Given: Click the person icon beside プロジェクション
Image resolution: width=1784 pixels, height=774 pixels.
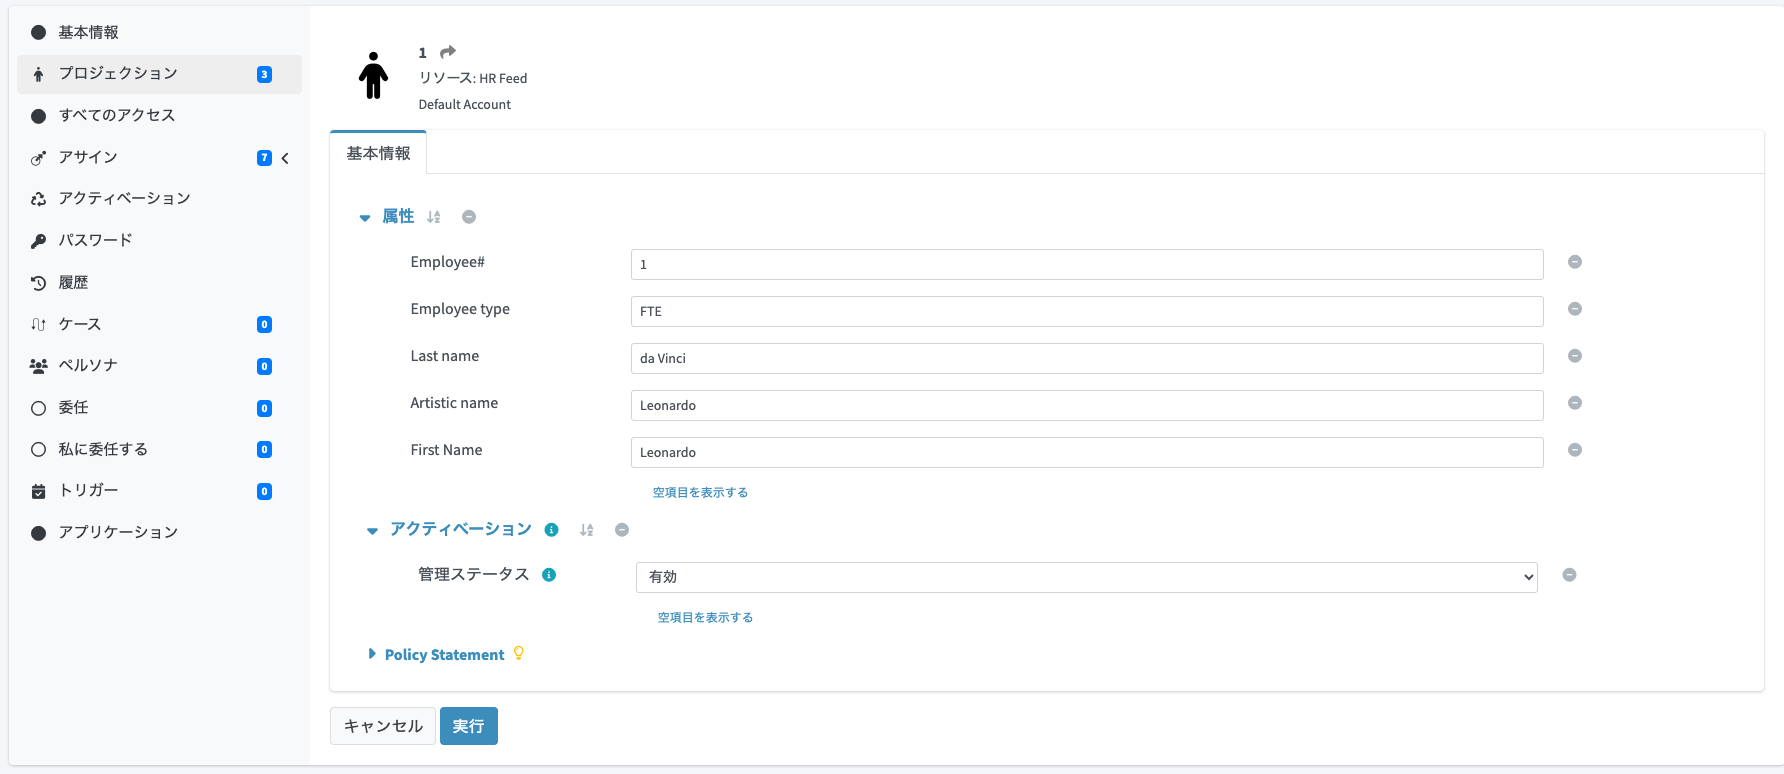Looking at the screenshot, I should click(38, 74).
